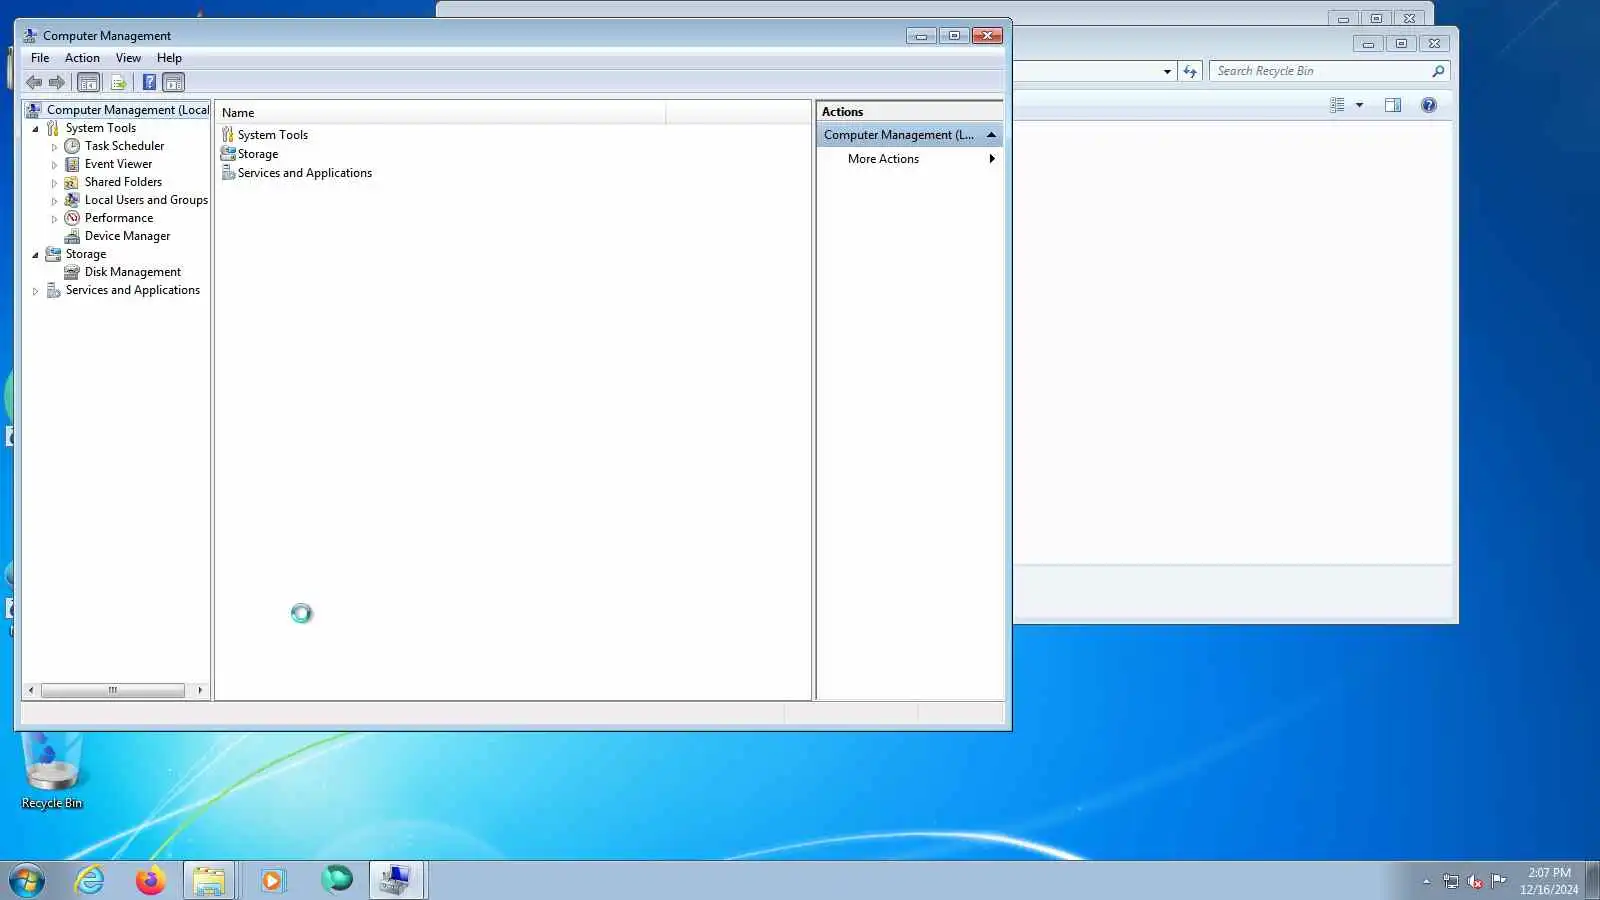Click the Show desktop button at taskbar end

[x=1592, y=881]
